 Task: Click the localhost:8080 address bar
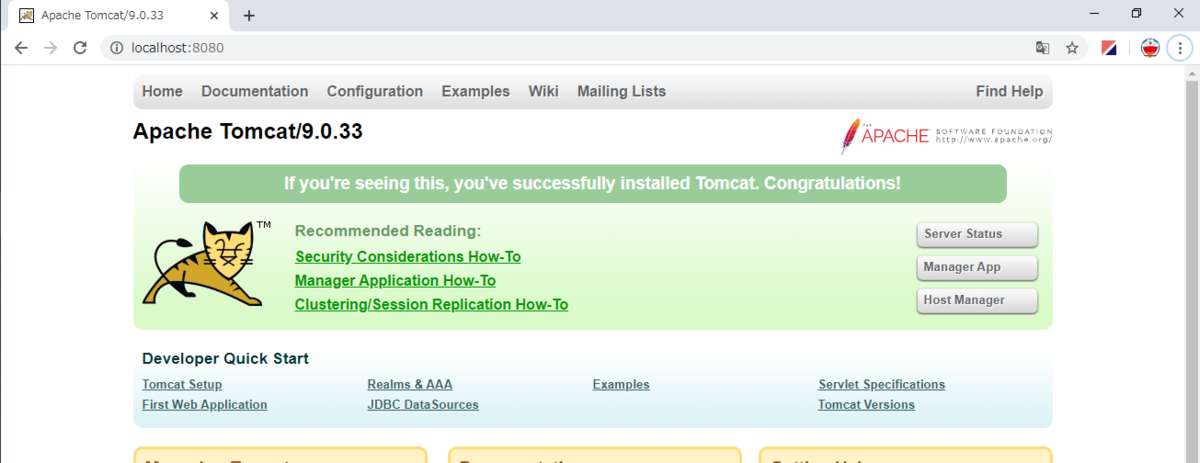point(560,48)
